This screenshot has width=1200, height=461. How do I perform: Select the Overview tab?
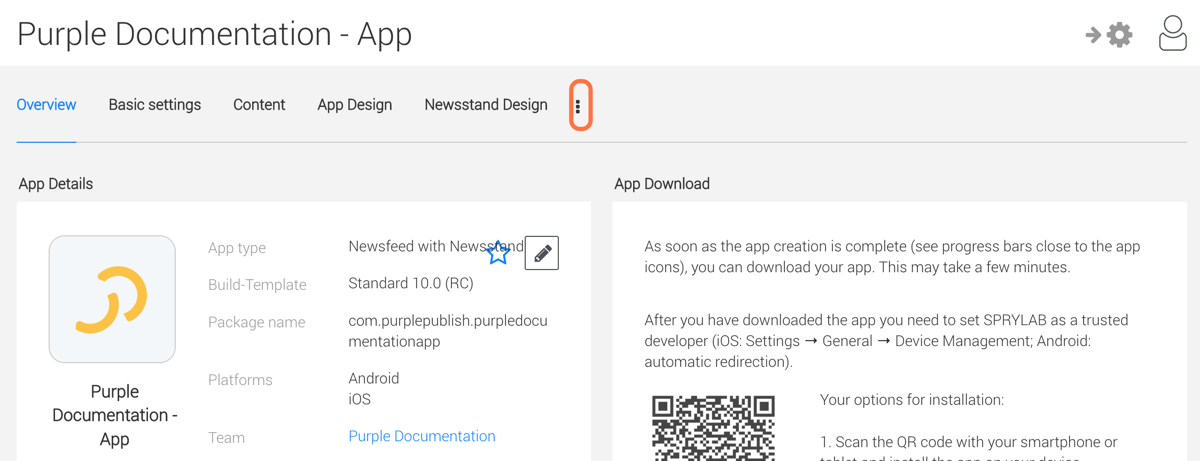tap(46, 104)
